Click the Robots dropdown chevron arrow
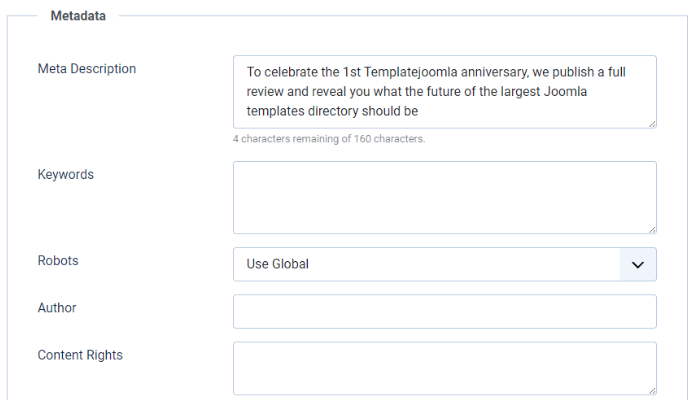Image resolution: width=698 pixels, height=400 pixels. (637, 264)
